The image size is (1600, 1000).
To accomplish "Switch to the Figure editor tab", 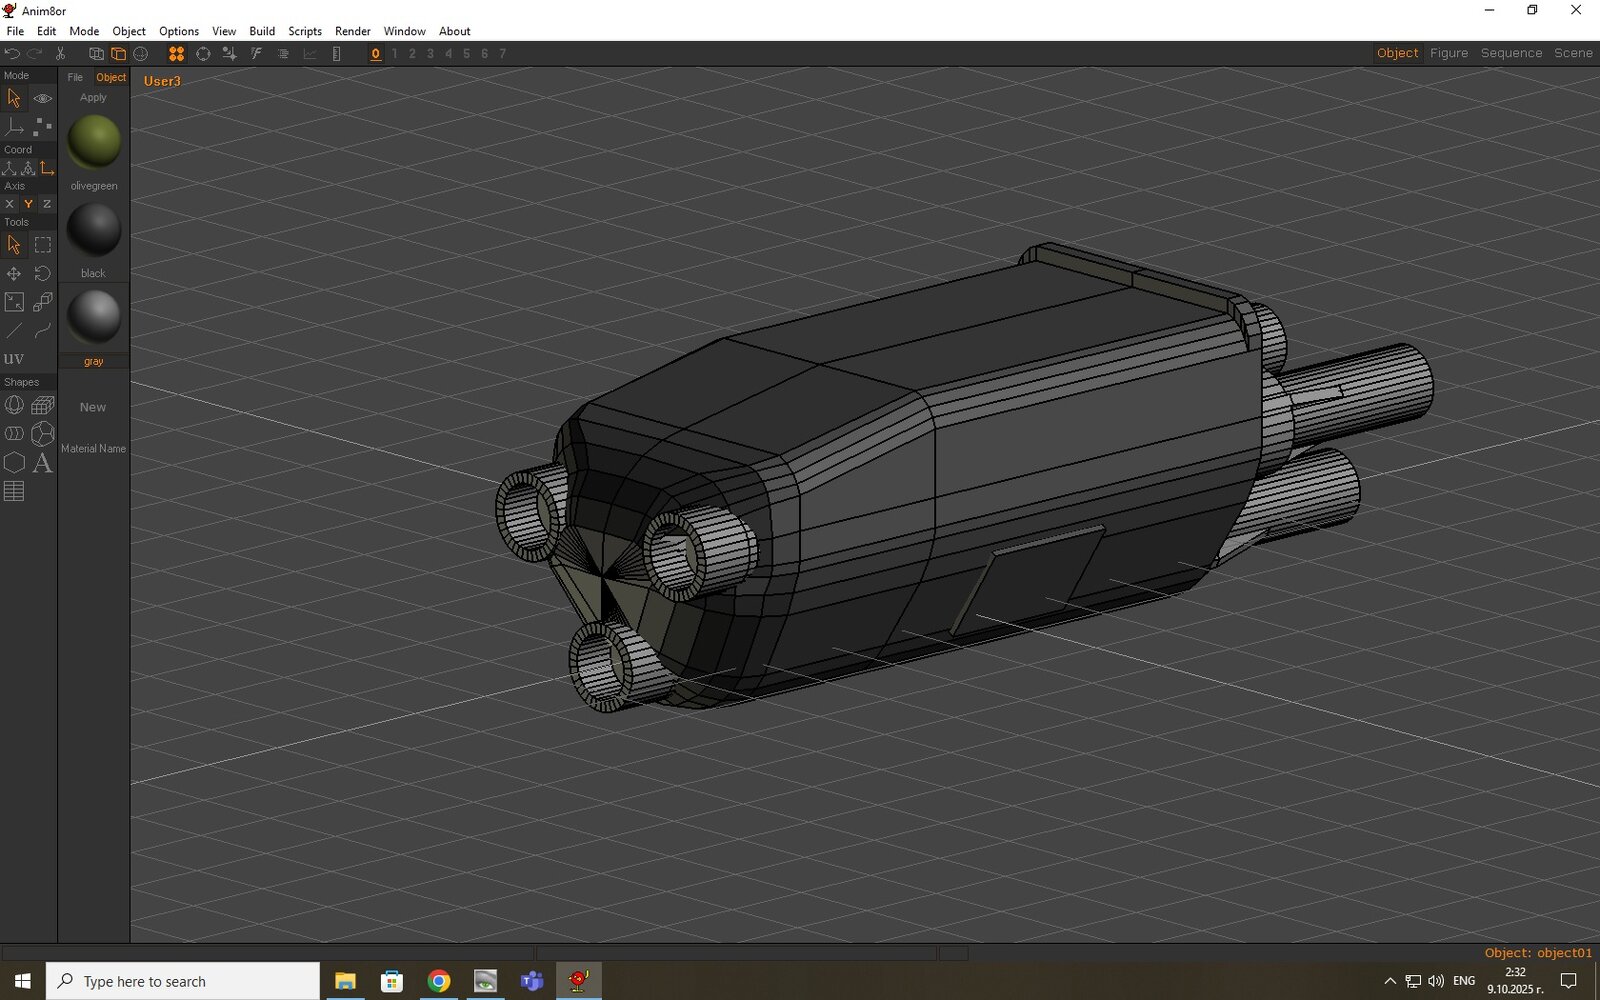I will (1448, 53).
